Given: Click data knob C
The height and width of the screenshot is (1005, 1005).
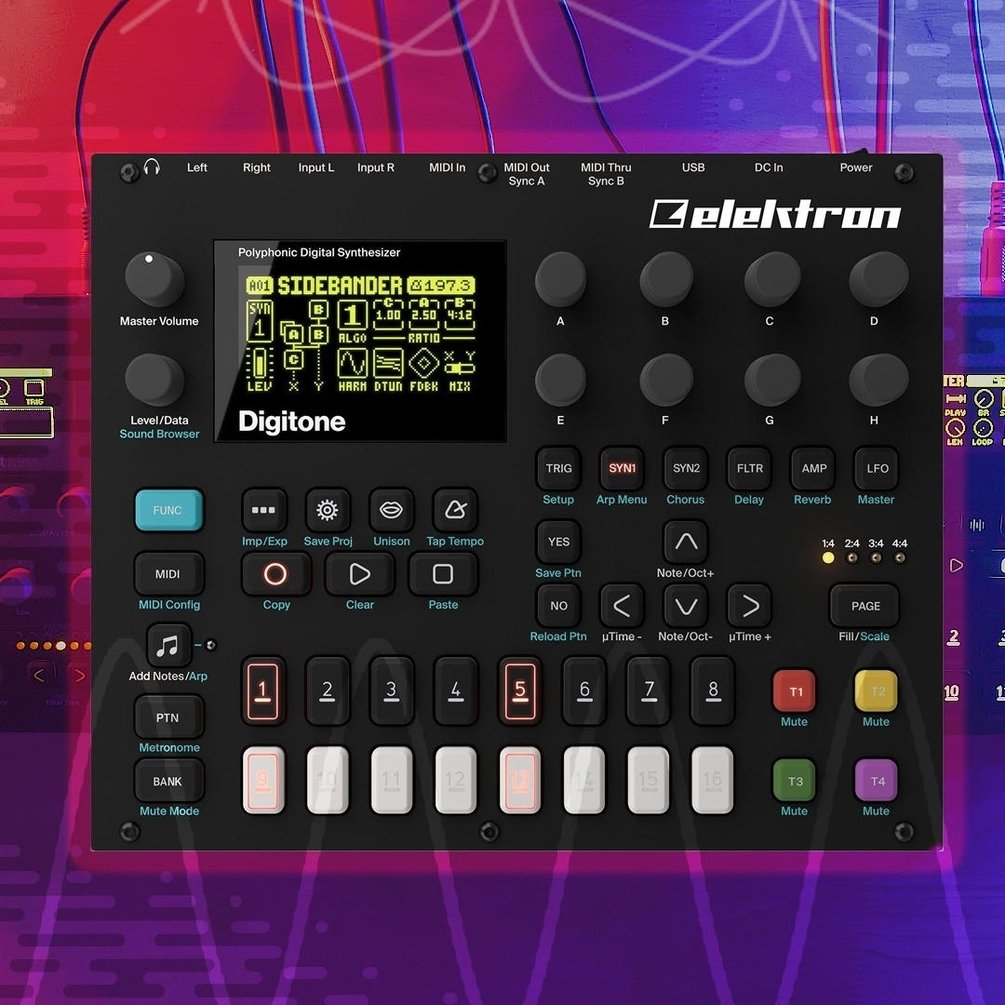Looking at the screenshot, I should (x=772, y=279).
